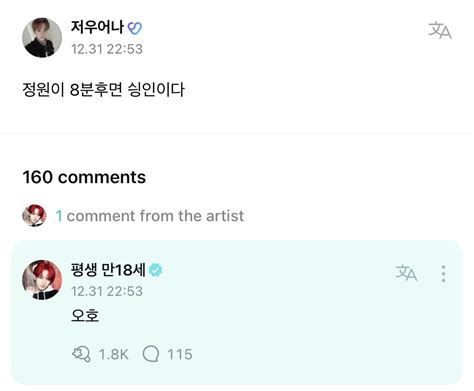The width and height of the screenshot is (474, 391).
Task: Click the 1.8K like count
Action: click(114, 354)
